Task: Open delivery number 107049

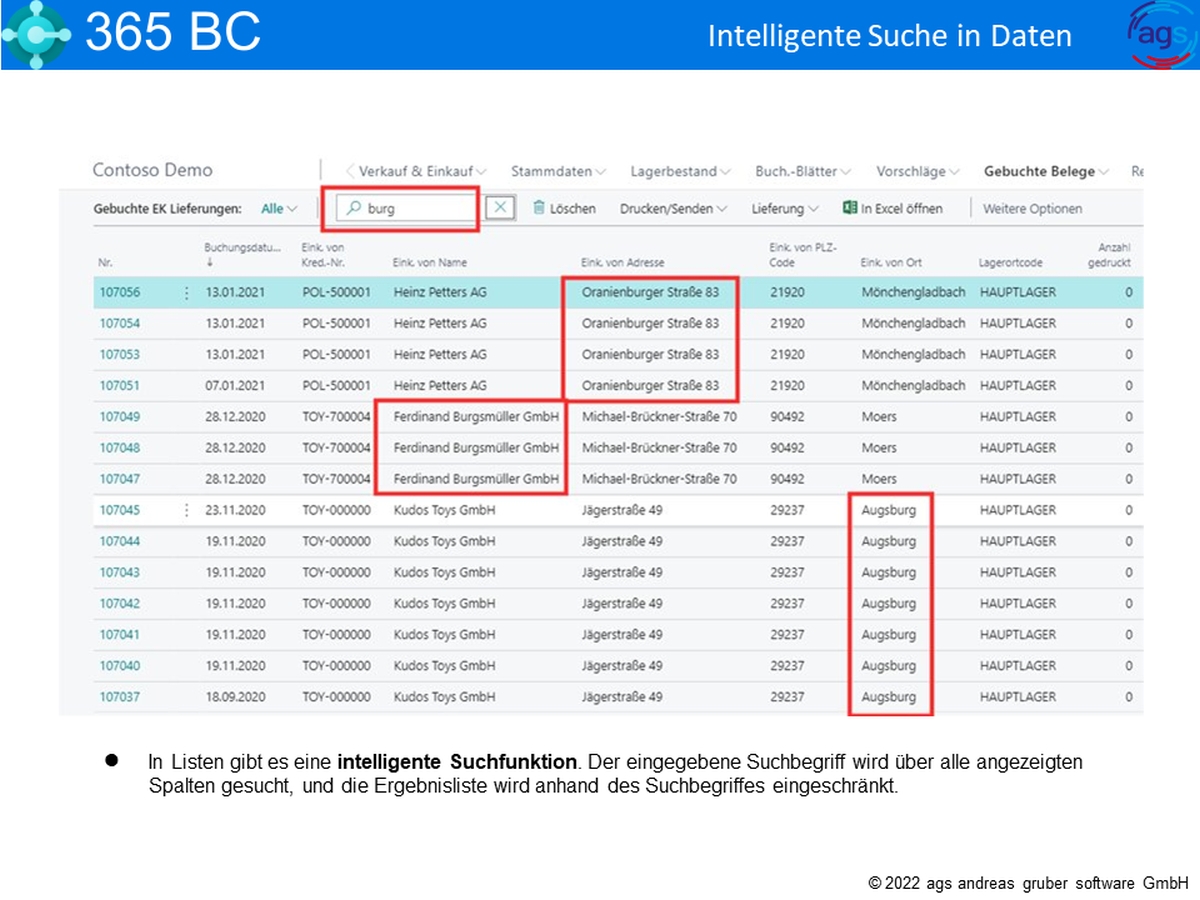Action: pyautogui.click(x=119, y=417)
